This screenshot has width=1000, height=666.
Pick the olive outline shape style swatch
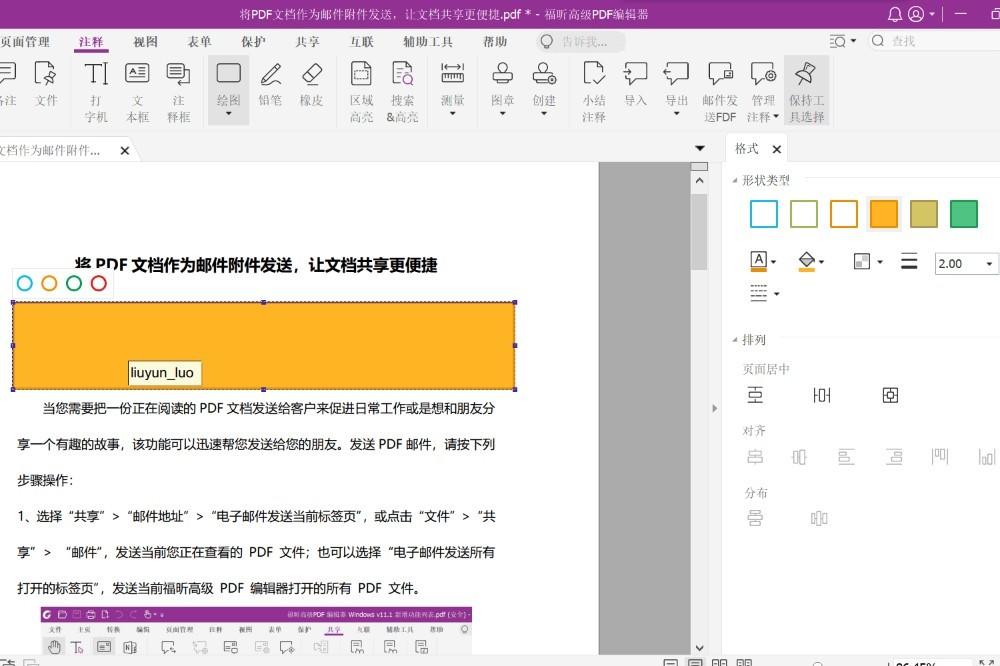pos(804,214)
